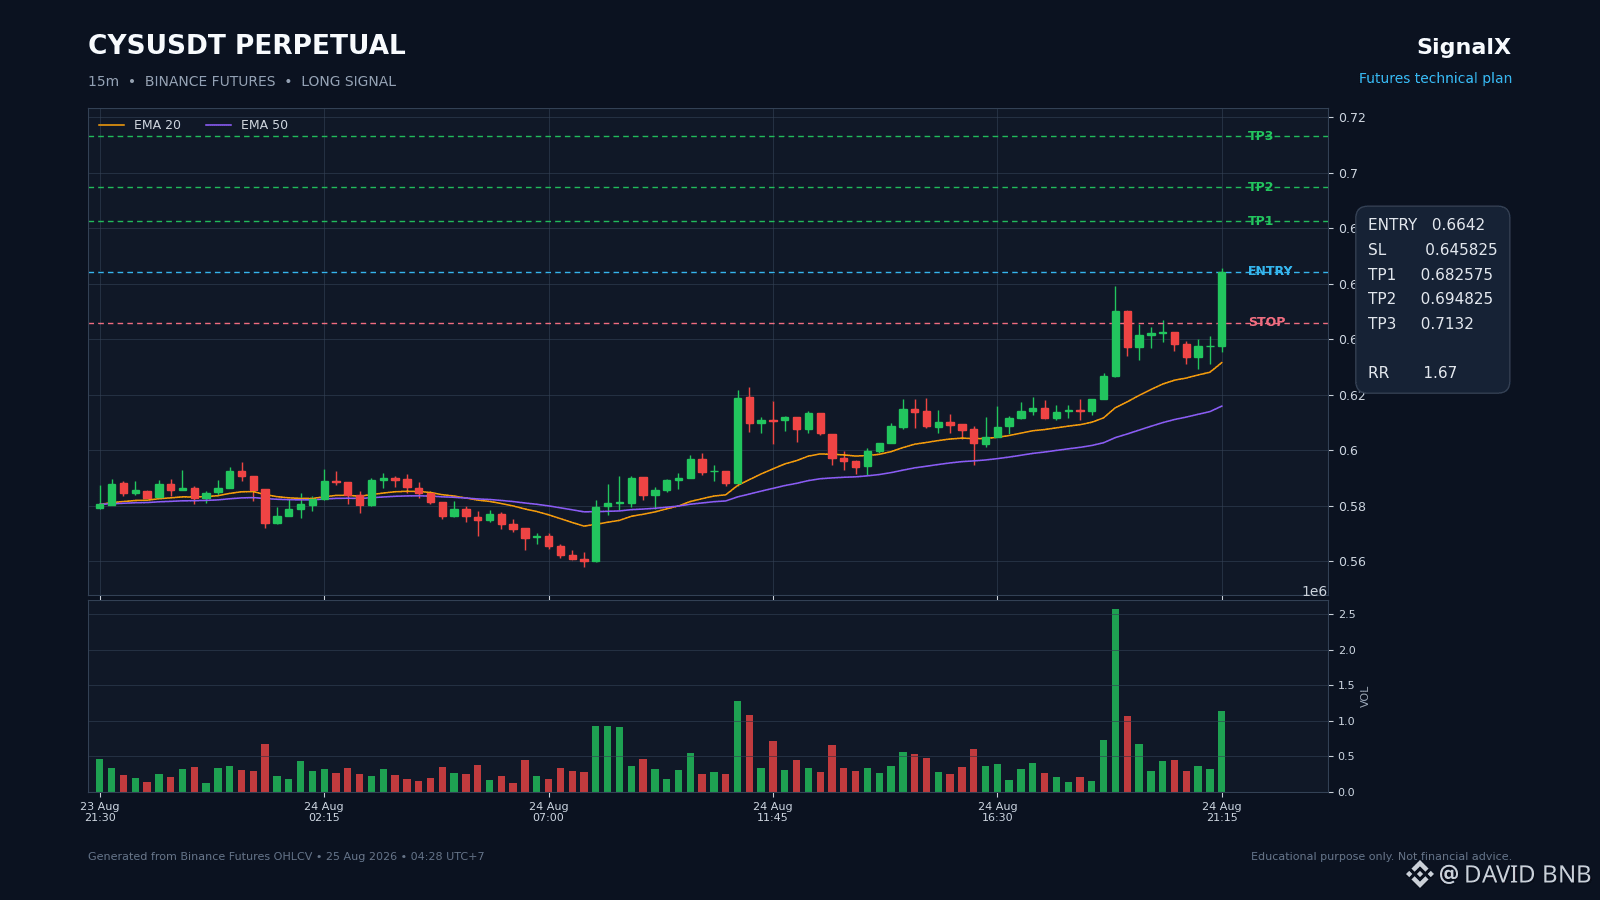Click the SignalX brand name
Image resolution: width=1600 pixels, height=900 pixels.
coord(1464,47)
